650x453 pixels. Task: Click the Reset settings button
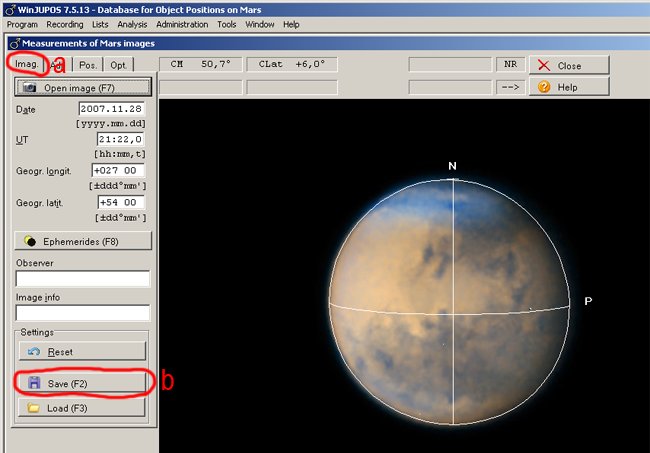pyautogui.click(x=82, y=351)
